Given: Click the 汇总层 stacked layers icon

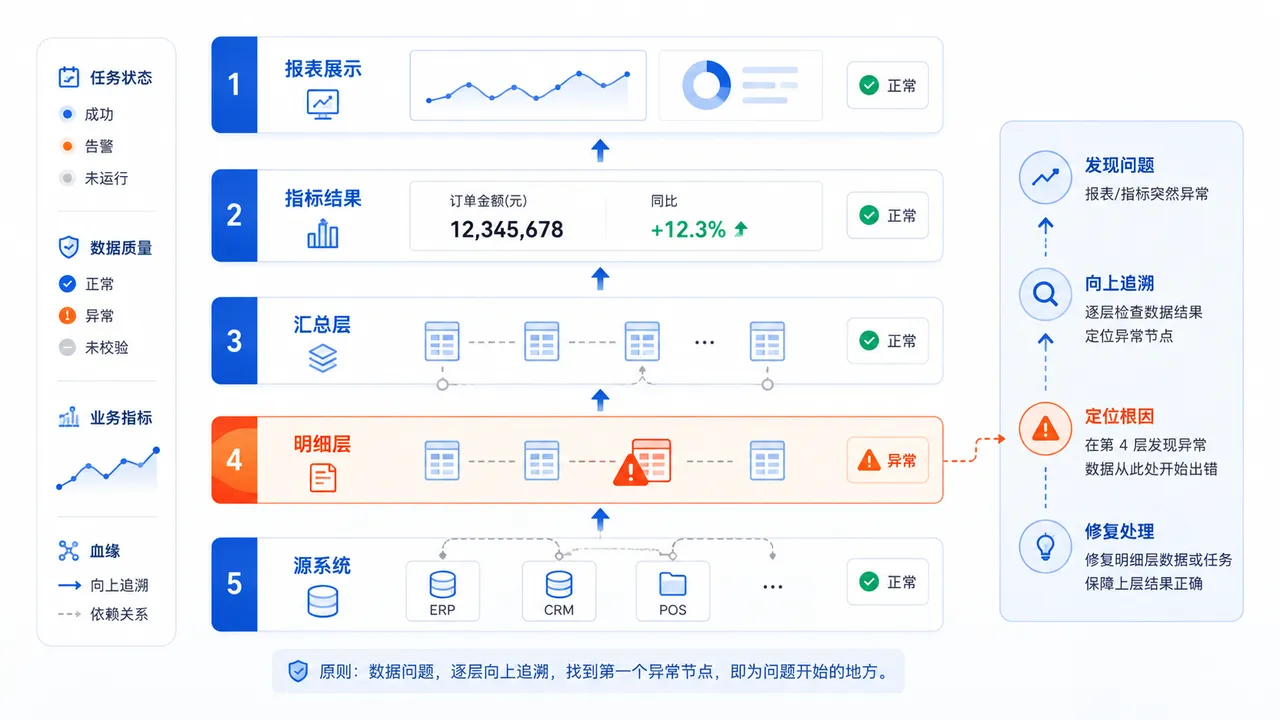Looking at the screenshot, I should 323,359.
